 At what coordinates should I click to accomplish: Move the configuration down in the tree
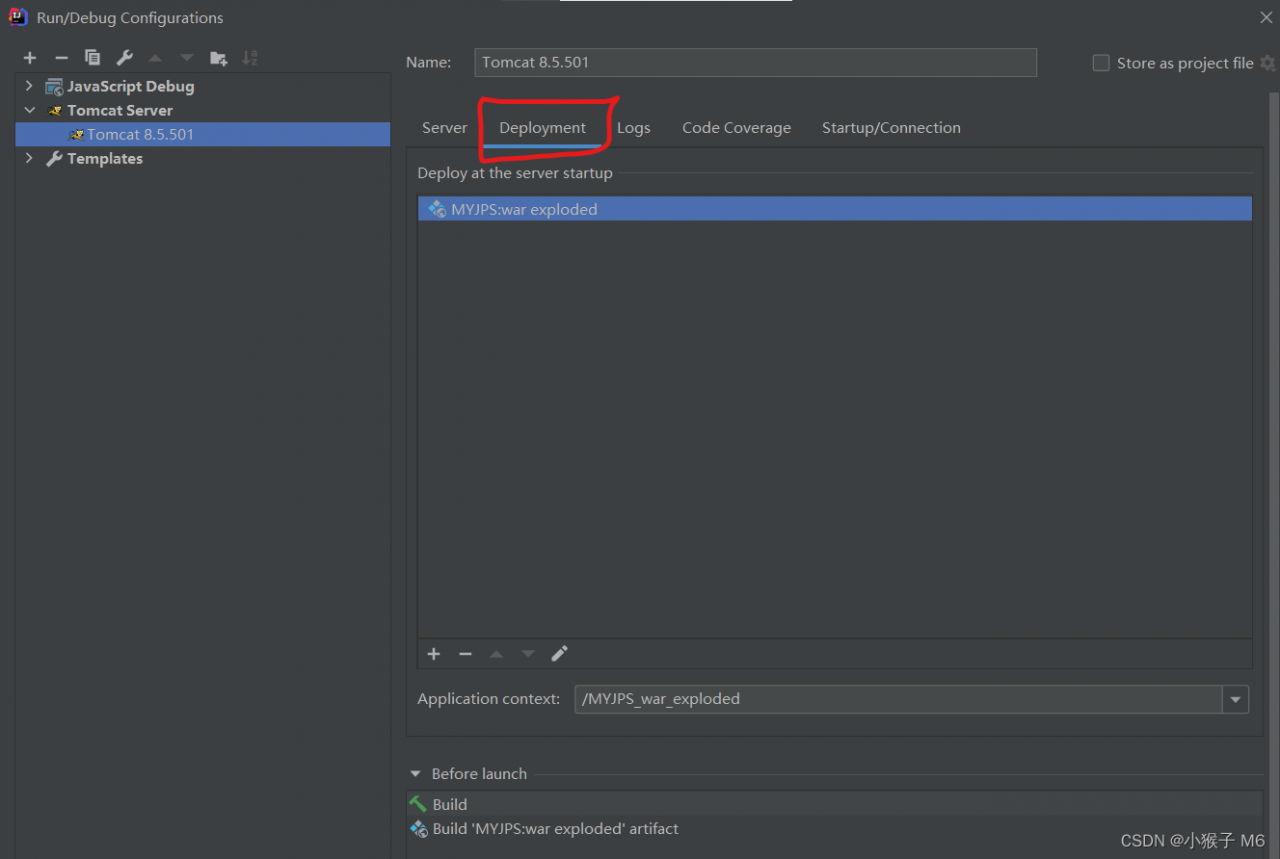186,58
